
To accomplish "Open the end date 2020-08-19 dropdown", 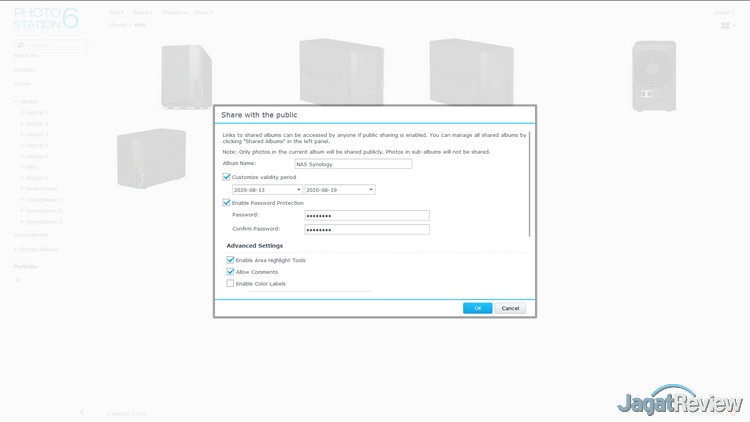I will coord(340,190).
